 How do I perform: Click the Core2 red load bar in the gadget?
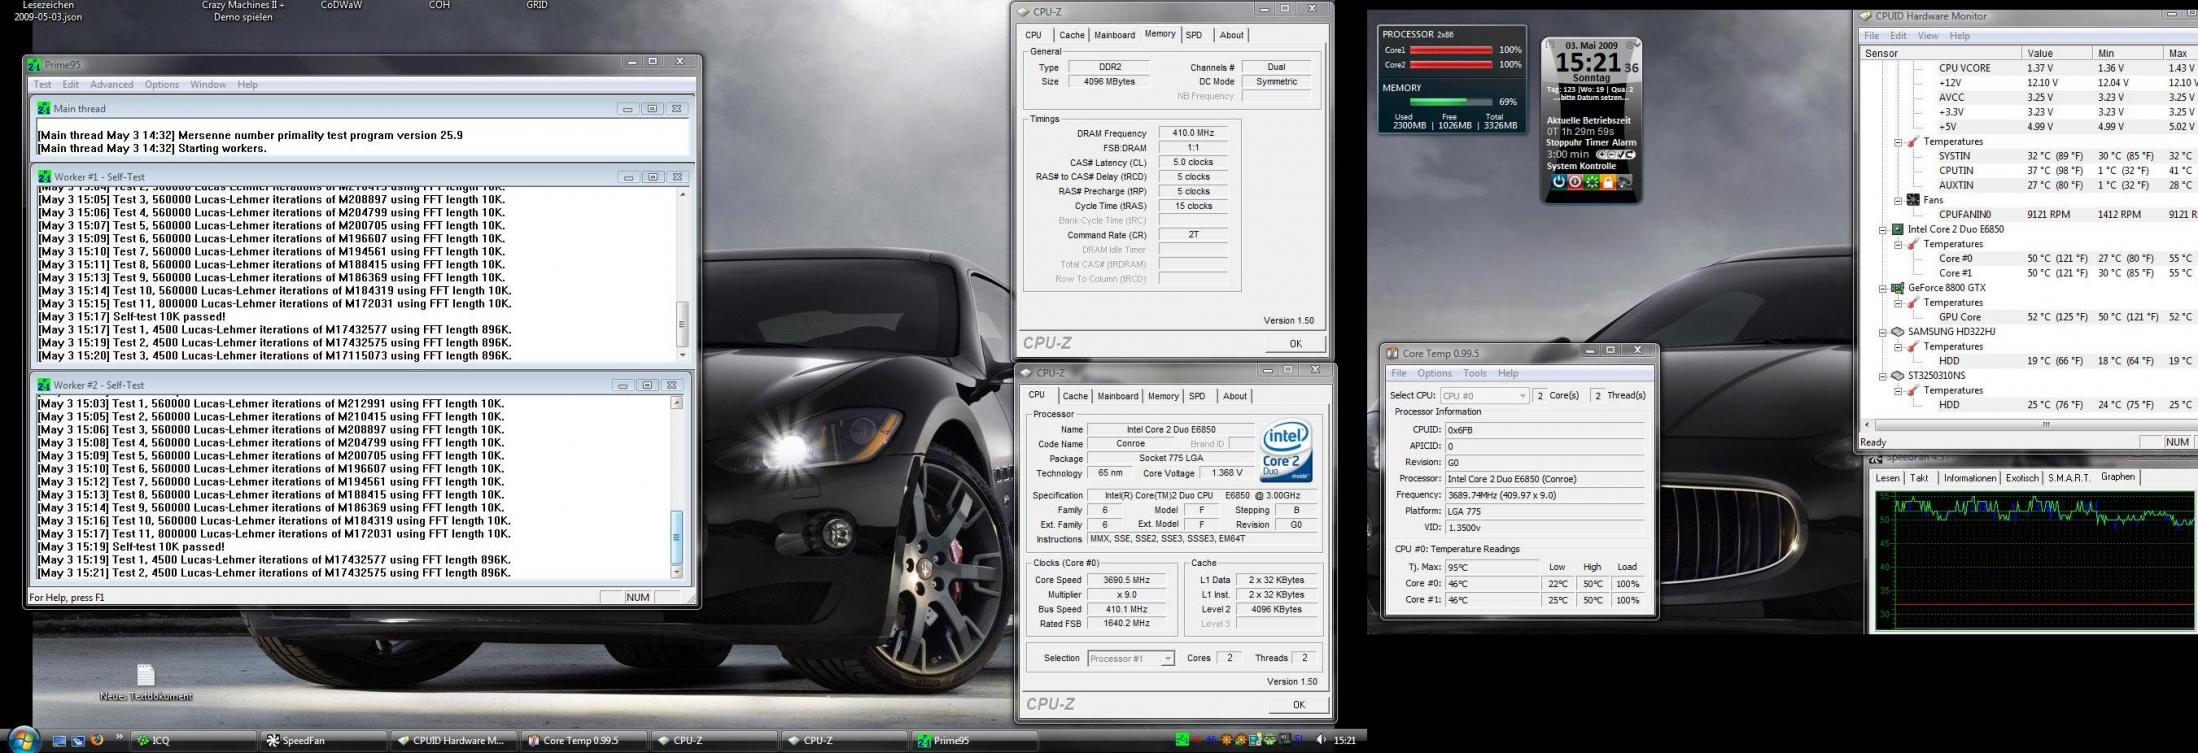click(1451, 65)
